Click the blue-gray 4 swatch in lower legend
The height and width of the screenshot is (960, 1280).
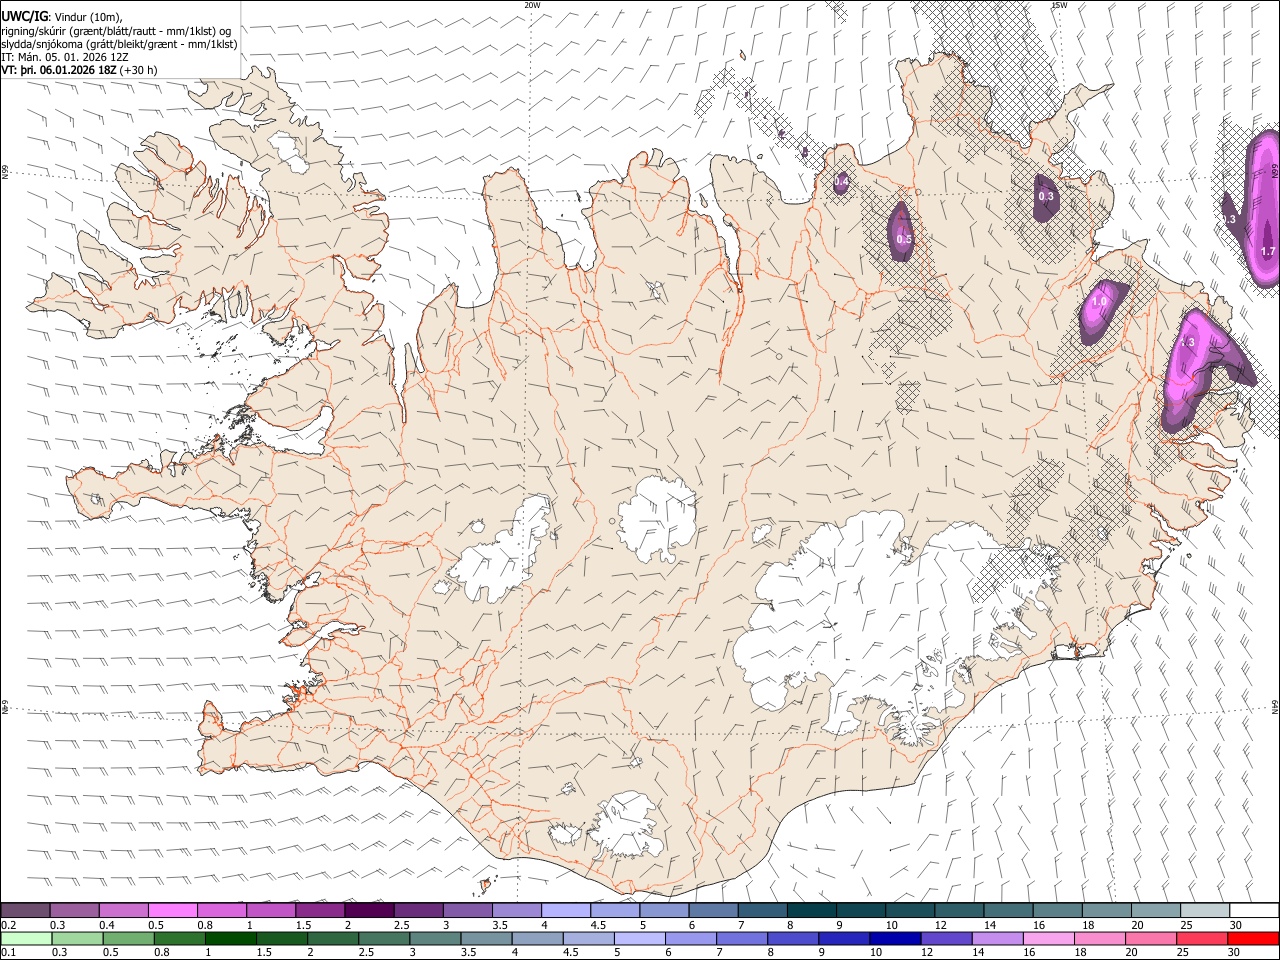point(537,938)
